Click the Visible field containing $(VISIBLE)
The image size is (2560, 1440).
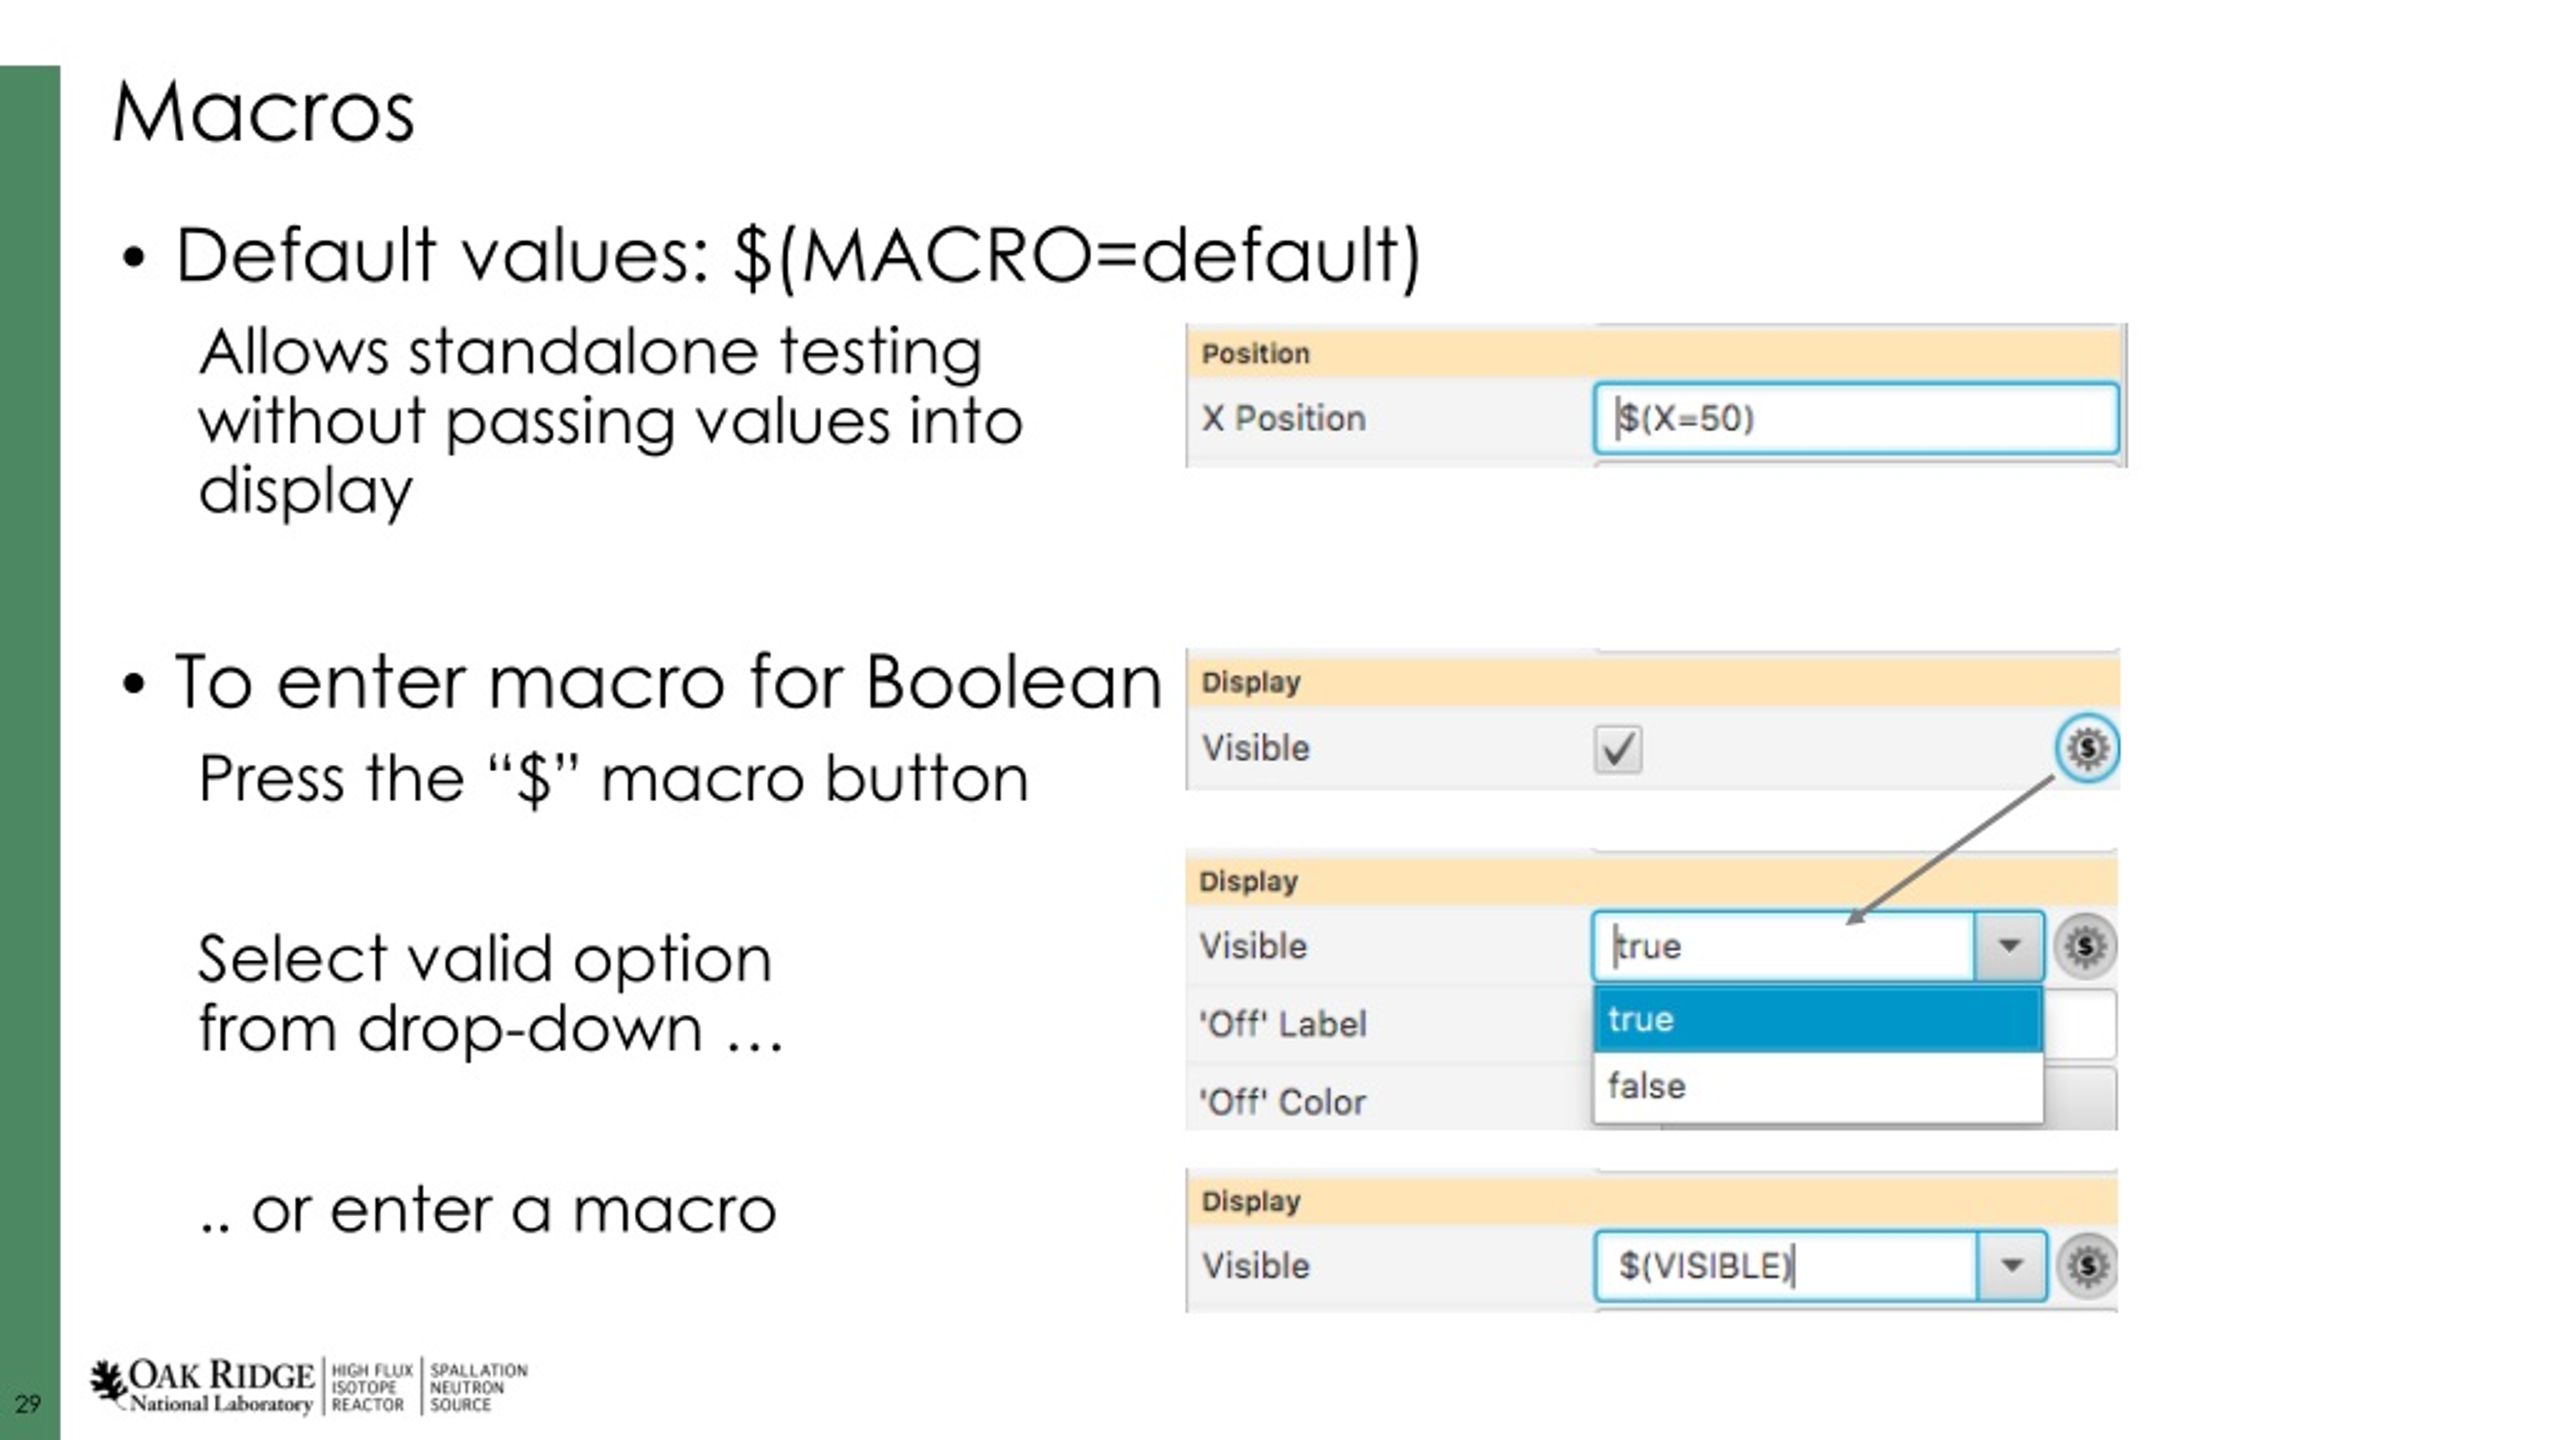coord(1785,1266)
